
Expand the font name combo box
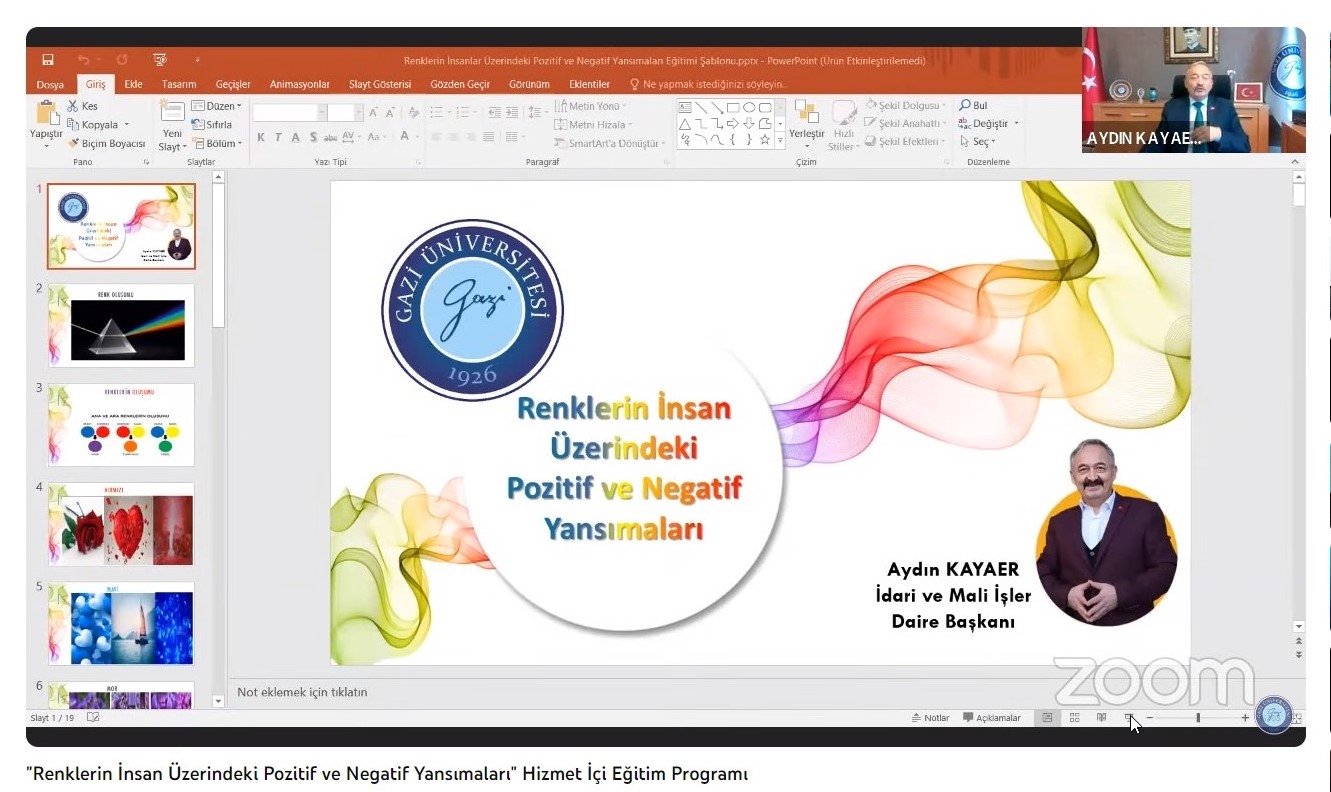pyautogui.click(x=322, y=112)
